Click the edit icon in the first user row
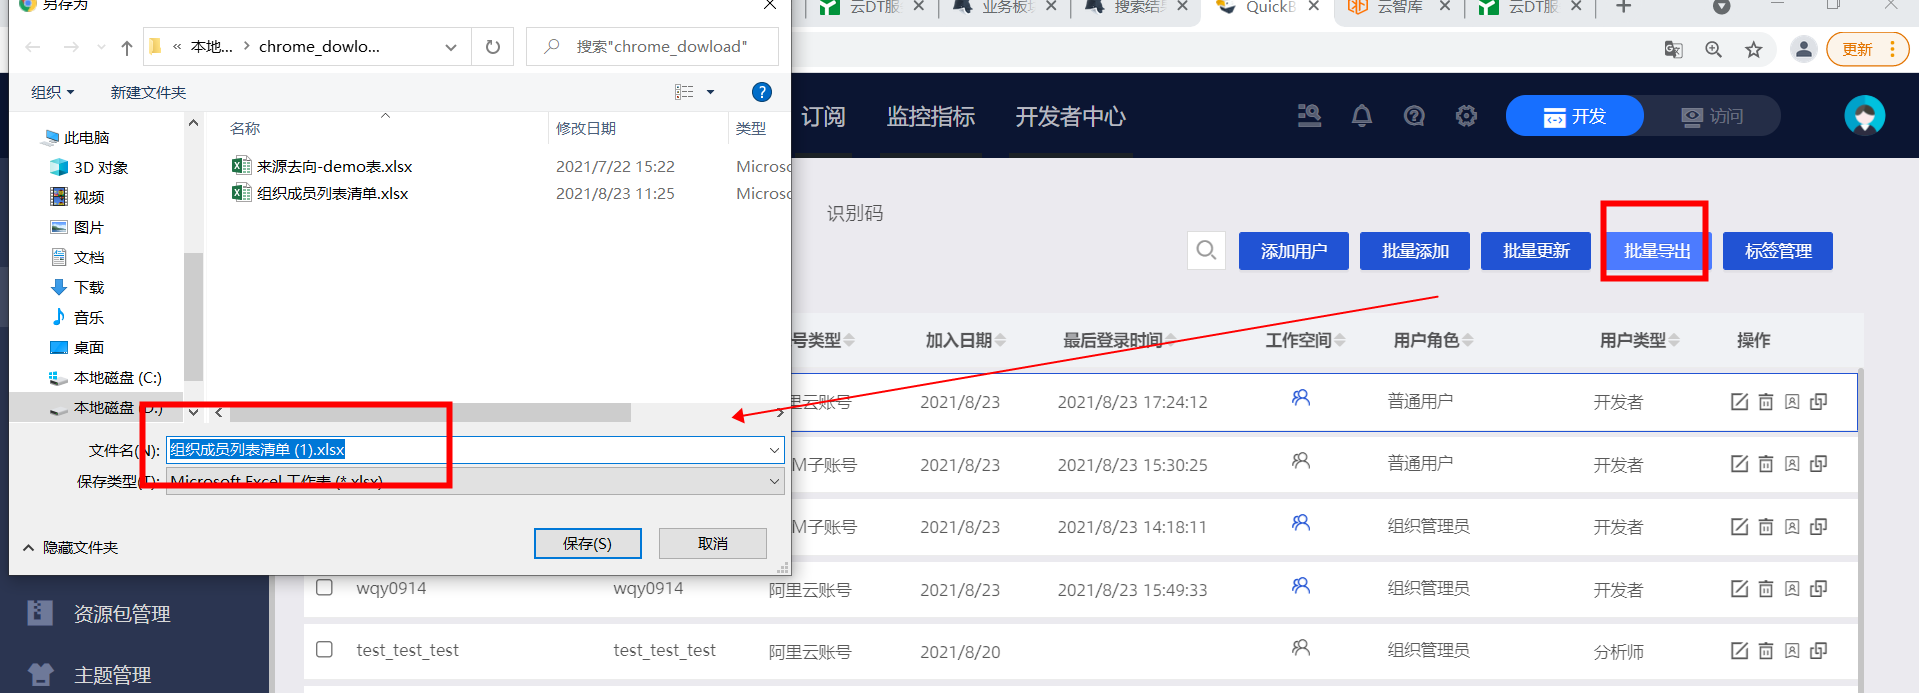This screenshot has width=1919, height=693. coord(1739,401)
